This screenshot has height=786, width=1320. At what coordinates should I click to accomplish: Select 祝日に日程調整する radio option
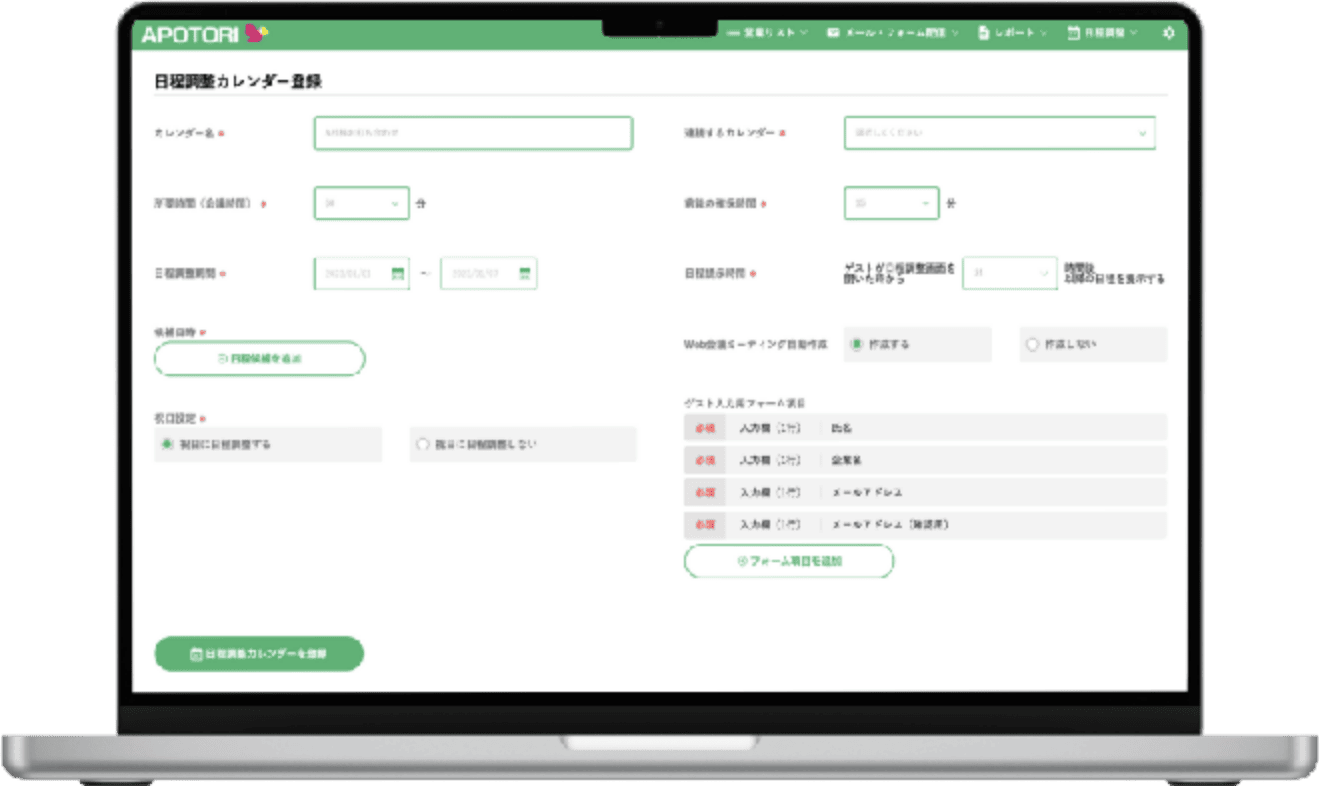click(x=167, y=443)
